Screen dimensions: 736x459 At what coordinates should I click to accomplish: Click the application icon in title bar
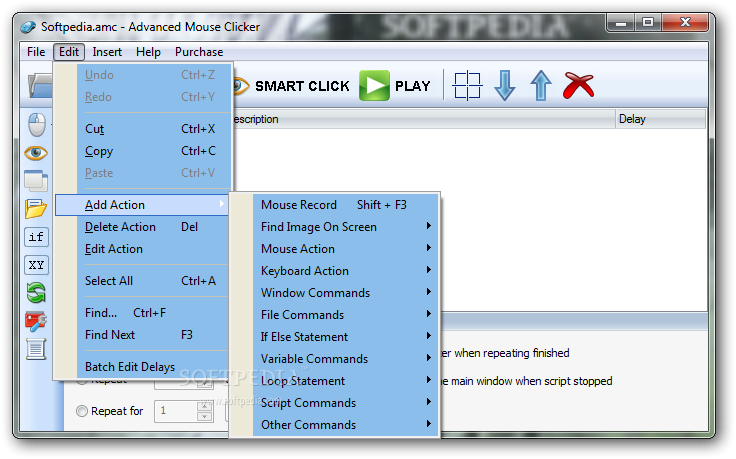click(28, 27)
